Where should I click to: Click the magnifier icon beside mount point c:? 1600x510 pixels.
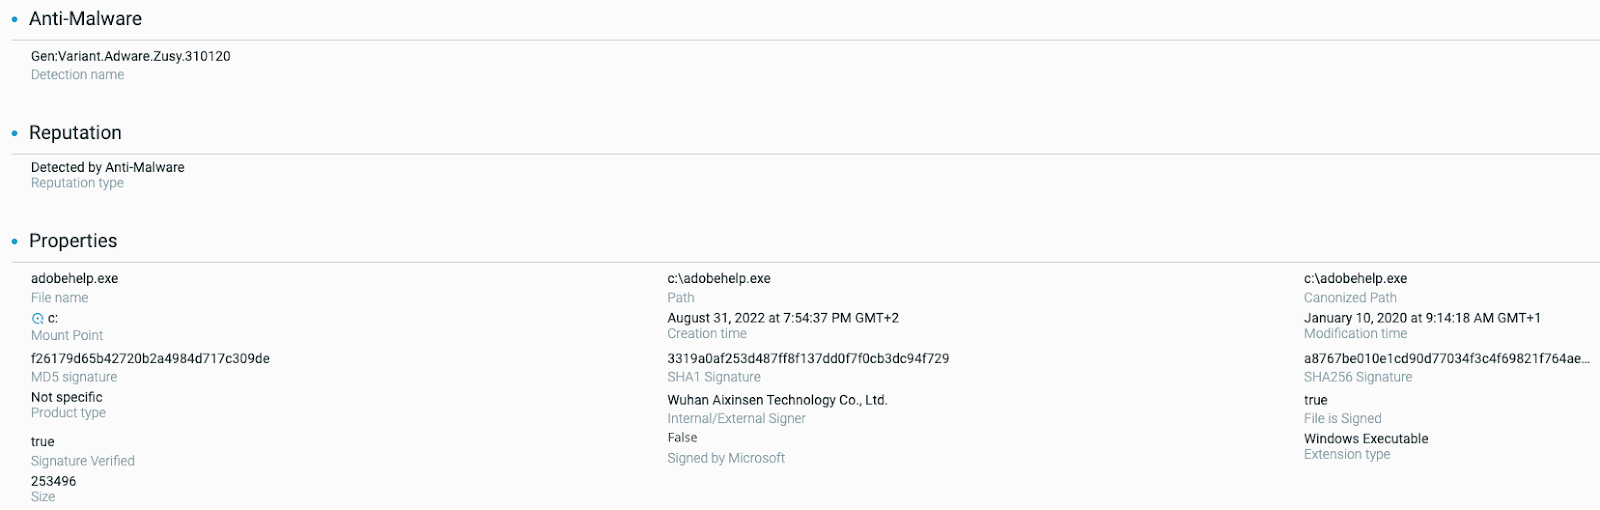coord(38,318)
